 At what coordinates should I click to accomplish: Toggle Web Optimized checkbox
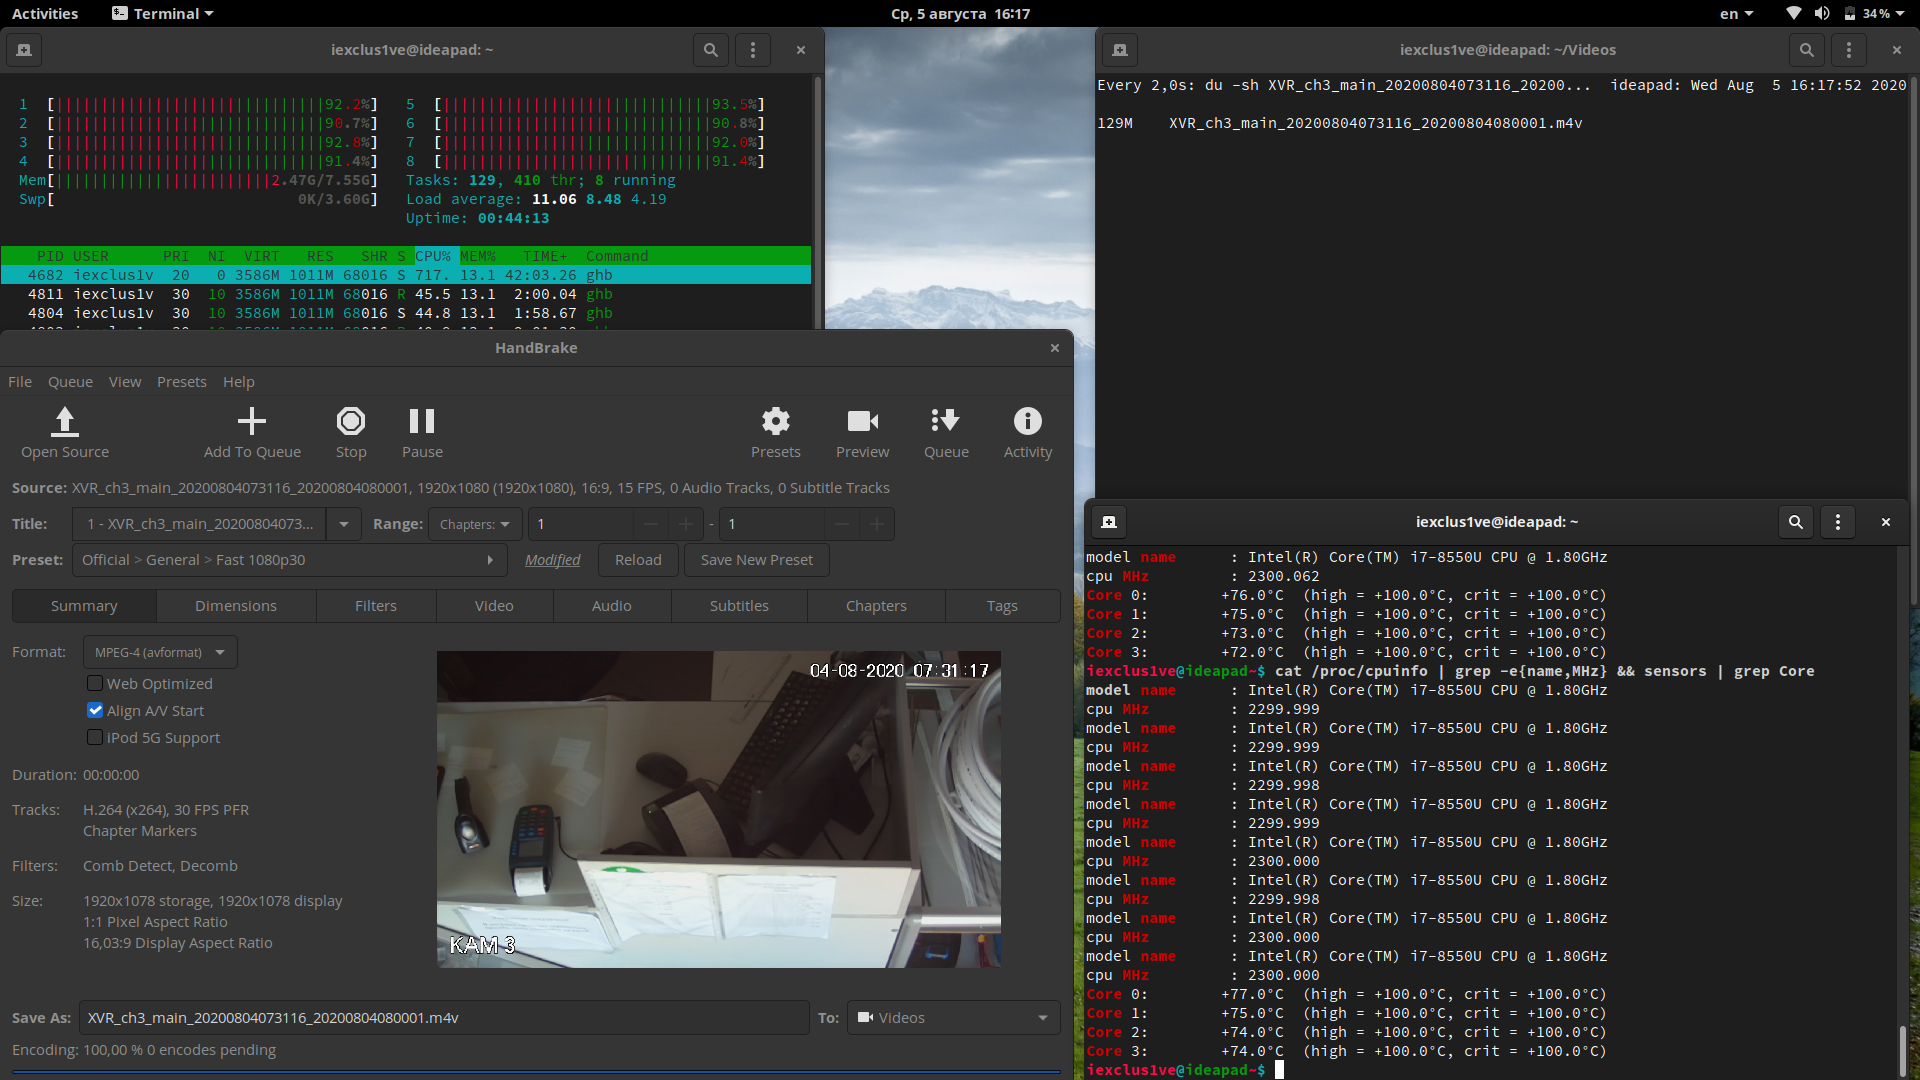click(x=95, y=683)
